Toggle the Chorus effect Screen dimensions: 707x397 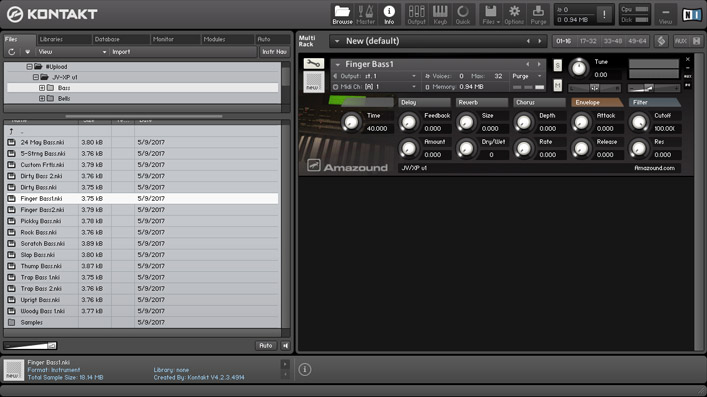pyautogui.click(x=539, y=103)
